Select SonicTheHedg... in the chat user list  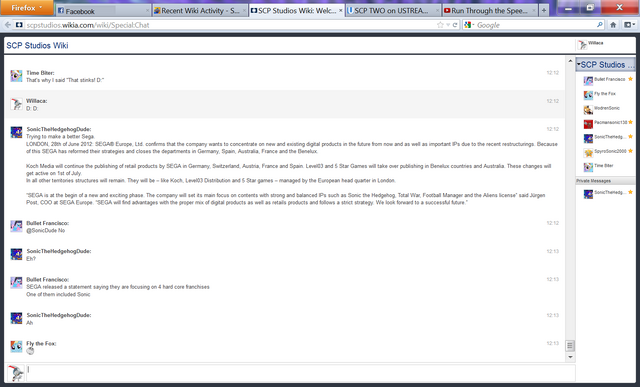click(x=606, y=138)
